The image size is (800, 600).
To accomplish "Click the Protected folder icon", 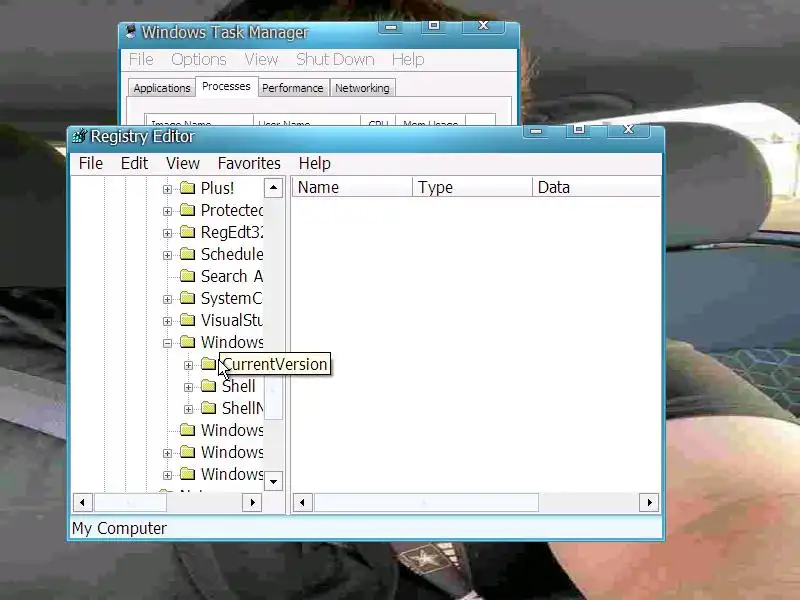I will point(188,210).
